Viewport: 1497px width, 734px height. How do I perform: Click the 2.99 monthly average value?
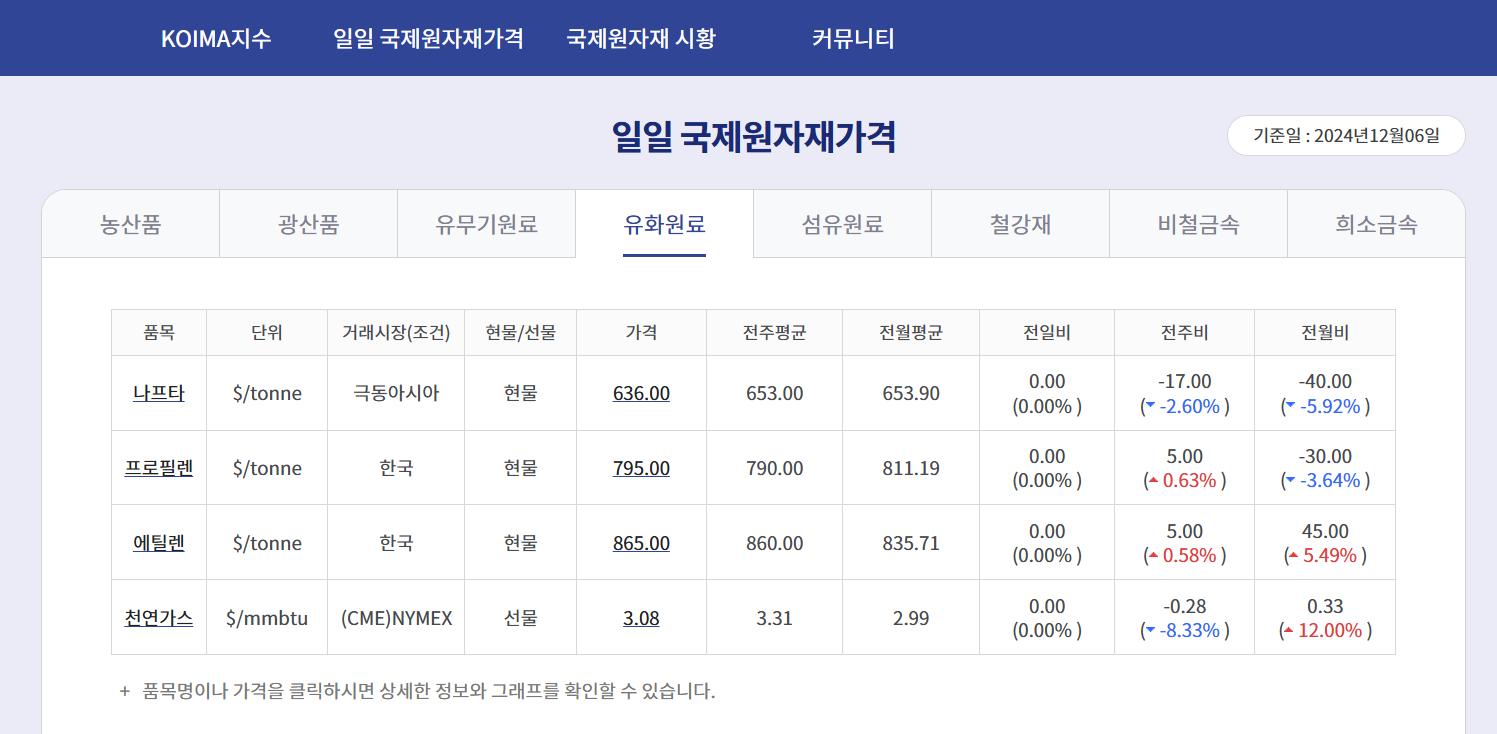click(x=911, y=618)
